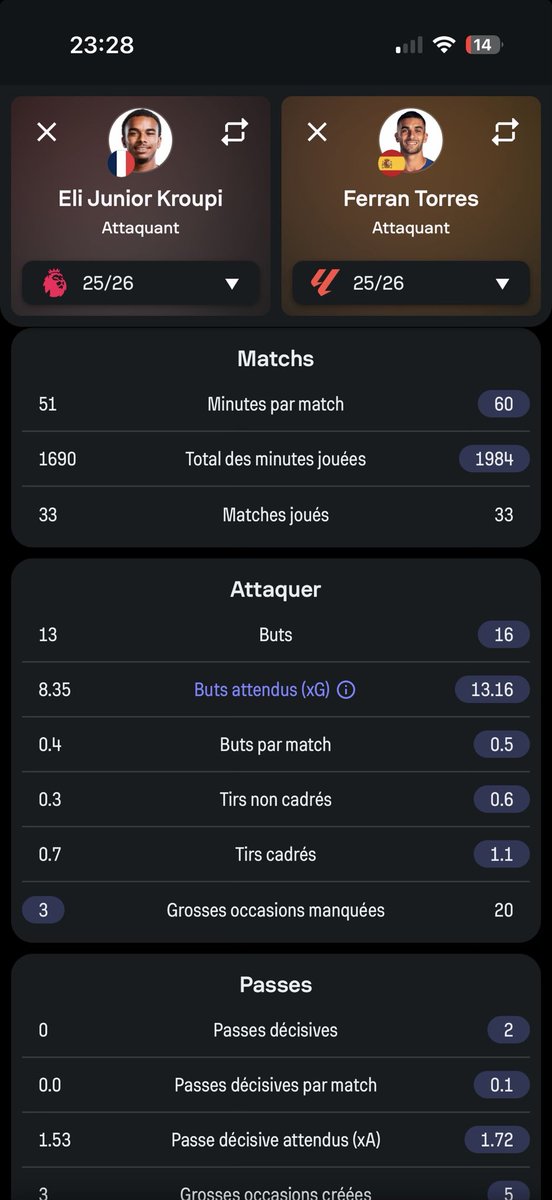This screenshot has height=1200, width=552.
Task: Select the Matchs section header
Action: coord(276,359)
